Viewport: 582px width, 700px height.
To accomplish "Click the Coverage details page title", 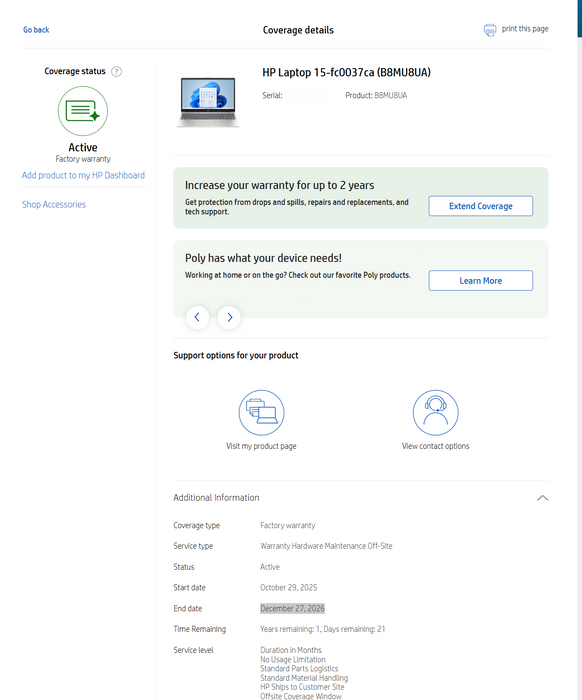I will point(298,30).
